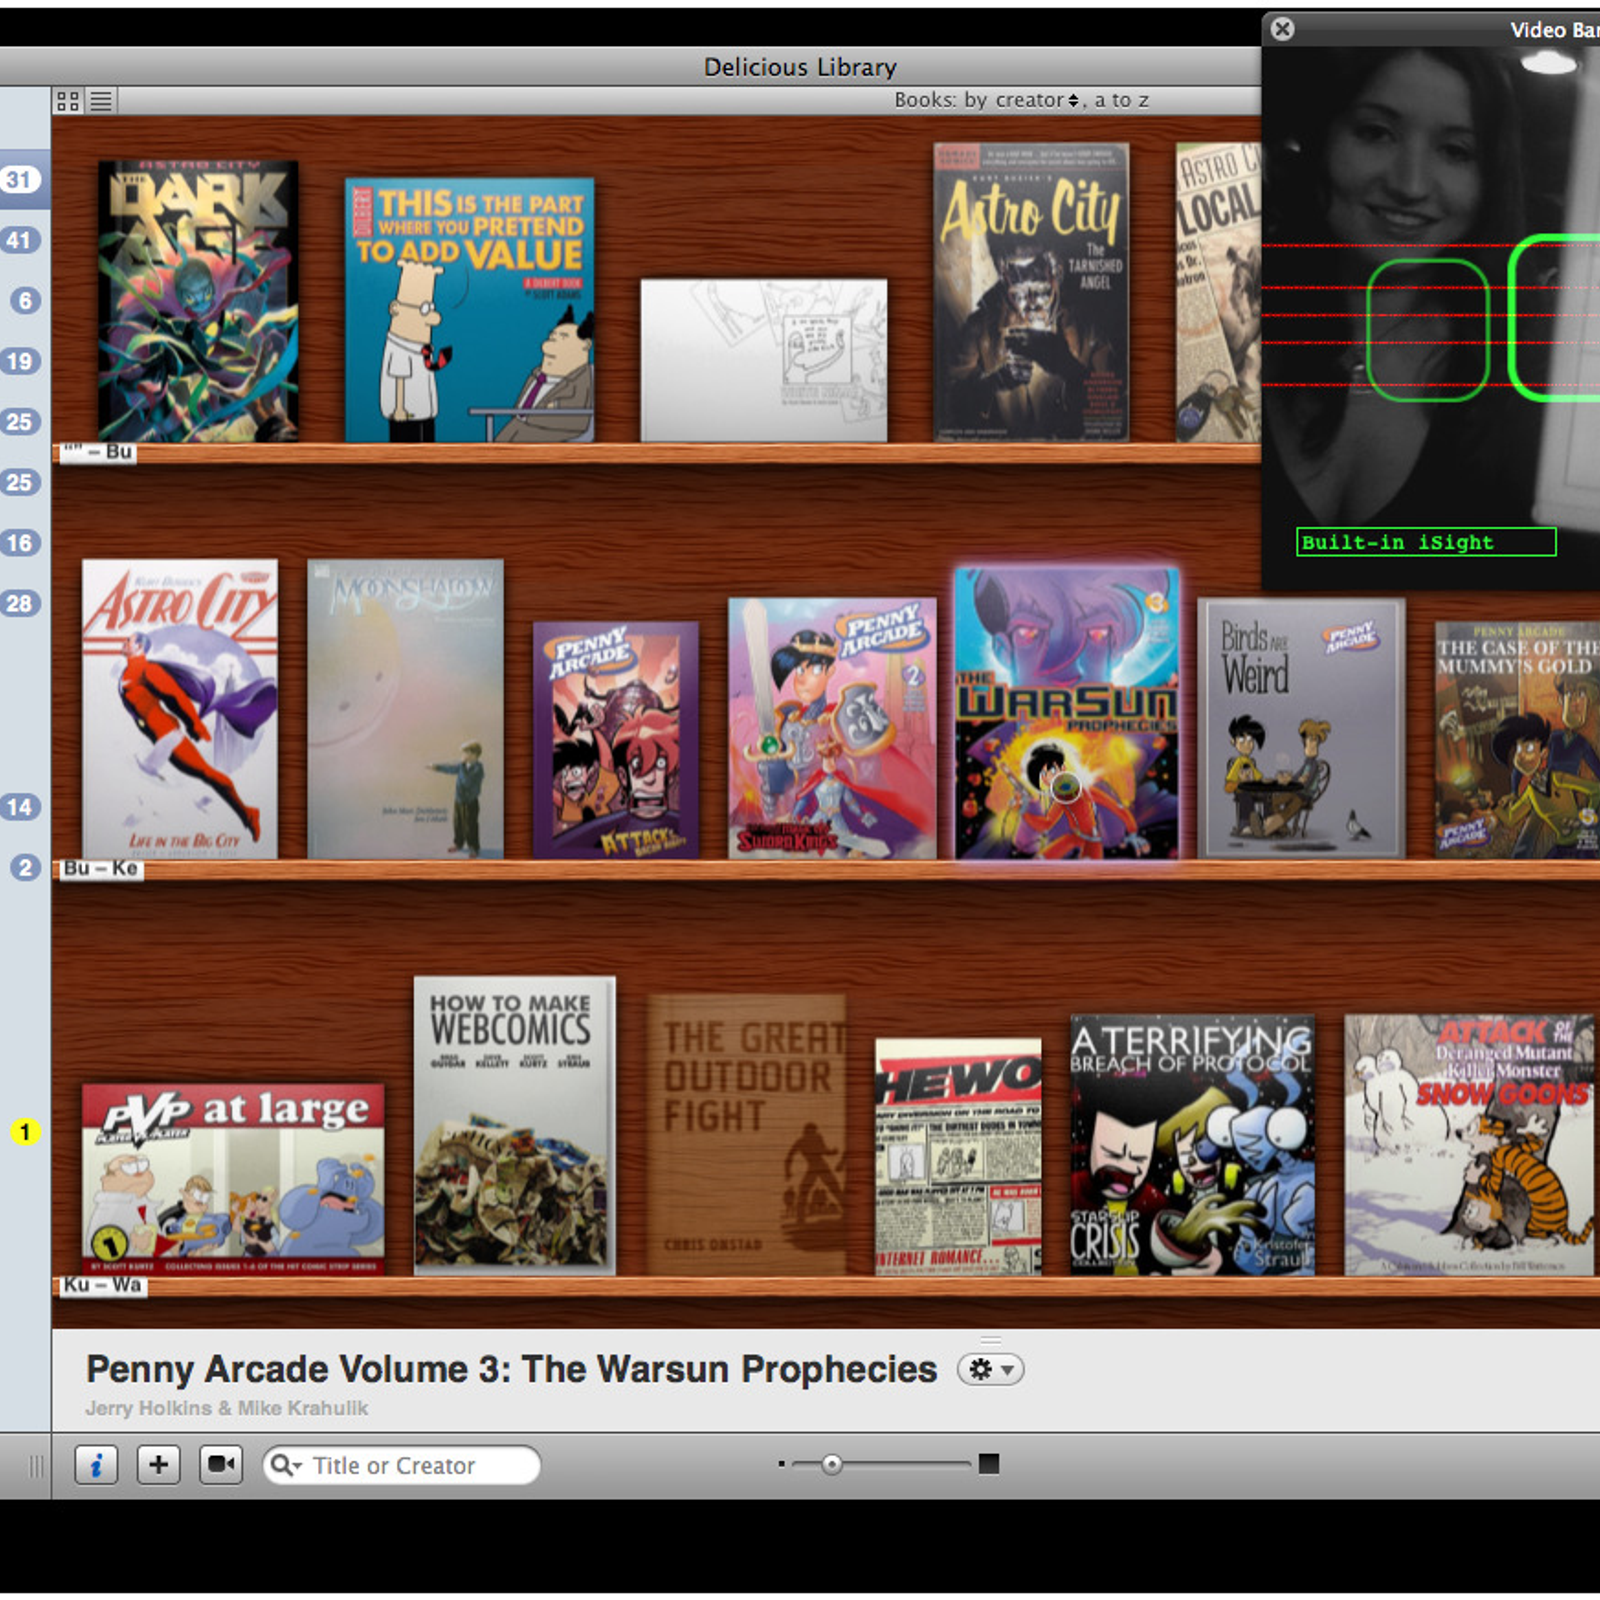Image resolution: width=1600 pixels, height=1600 pixels.
Task: Select Penny Arcade Sword Kings volume 2 cover
Action: click(833, 729)
